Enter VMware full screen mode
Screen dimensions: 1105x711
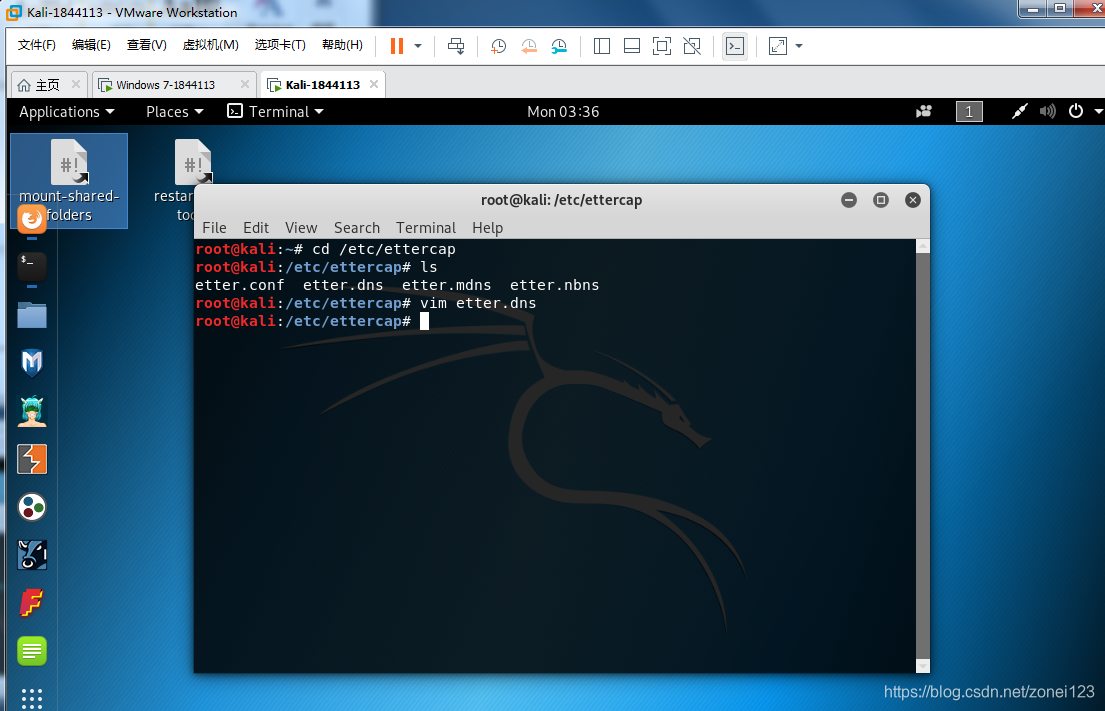click(x=662, y=46)
